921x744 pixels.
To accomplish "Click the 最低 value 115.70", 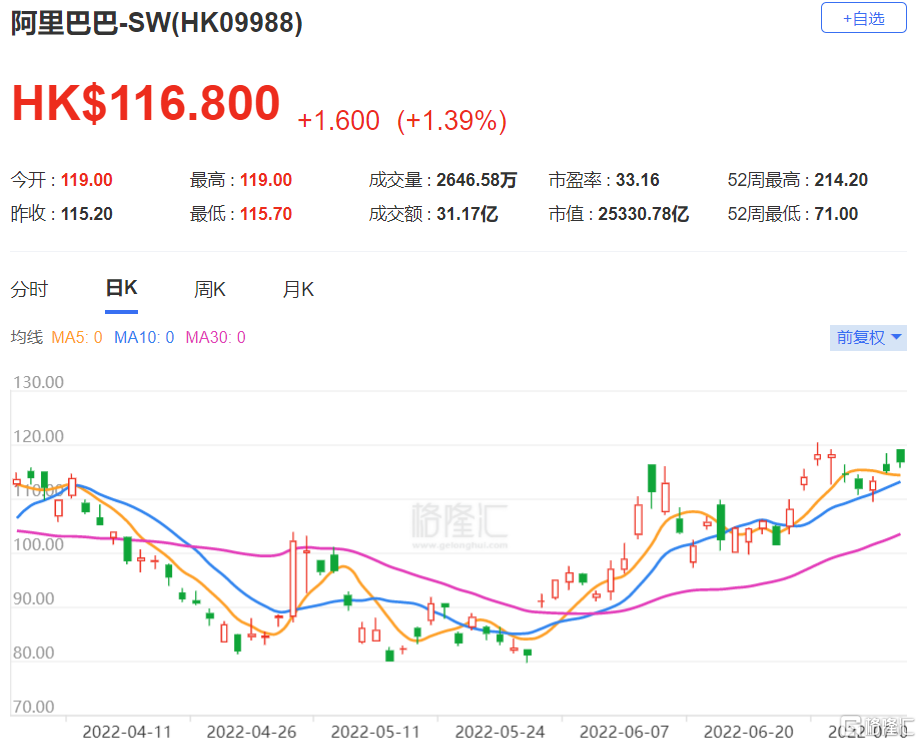I will (266, 214).
